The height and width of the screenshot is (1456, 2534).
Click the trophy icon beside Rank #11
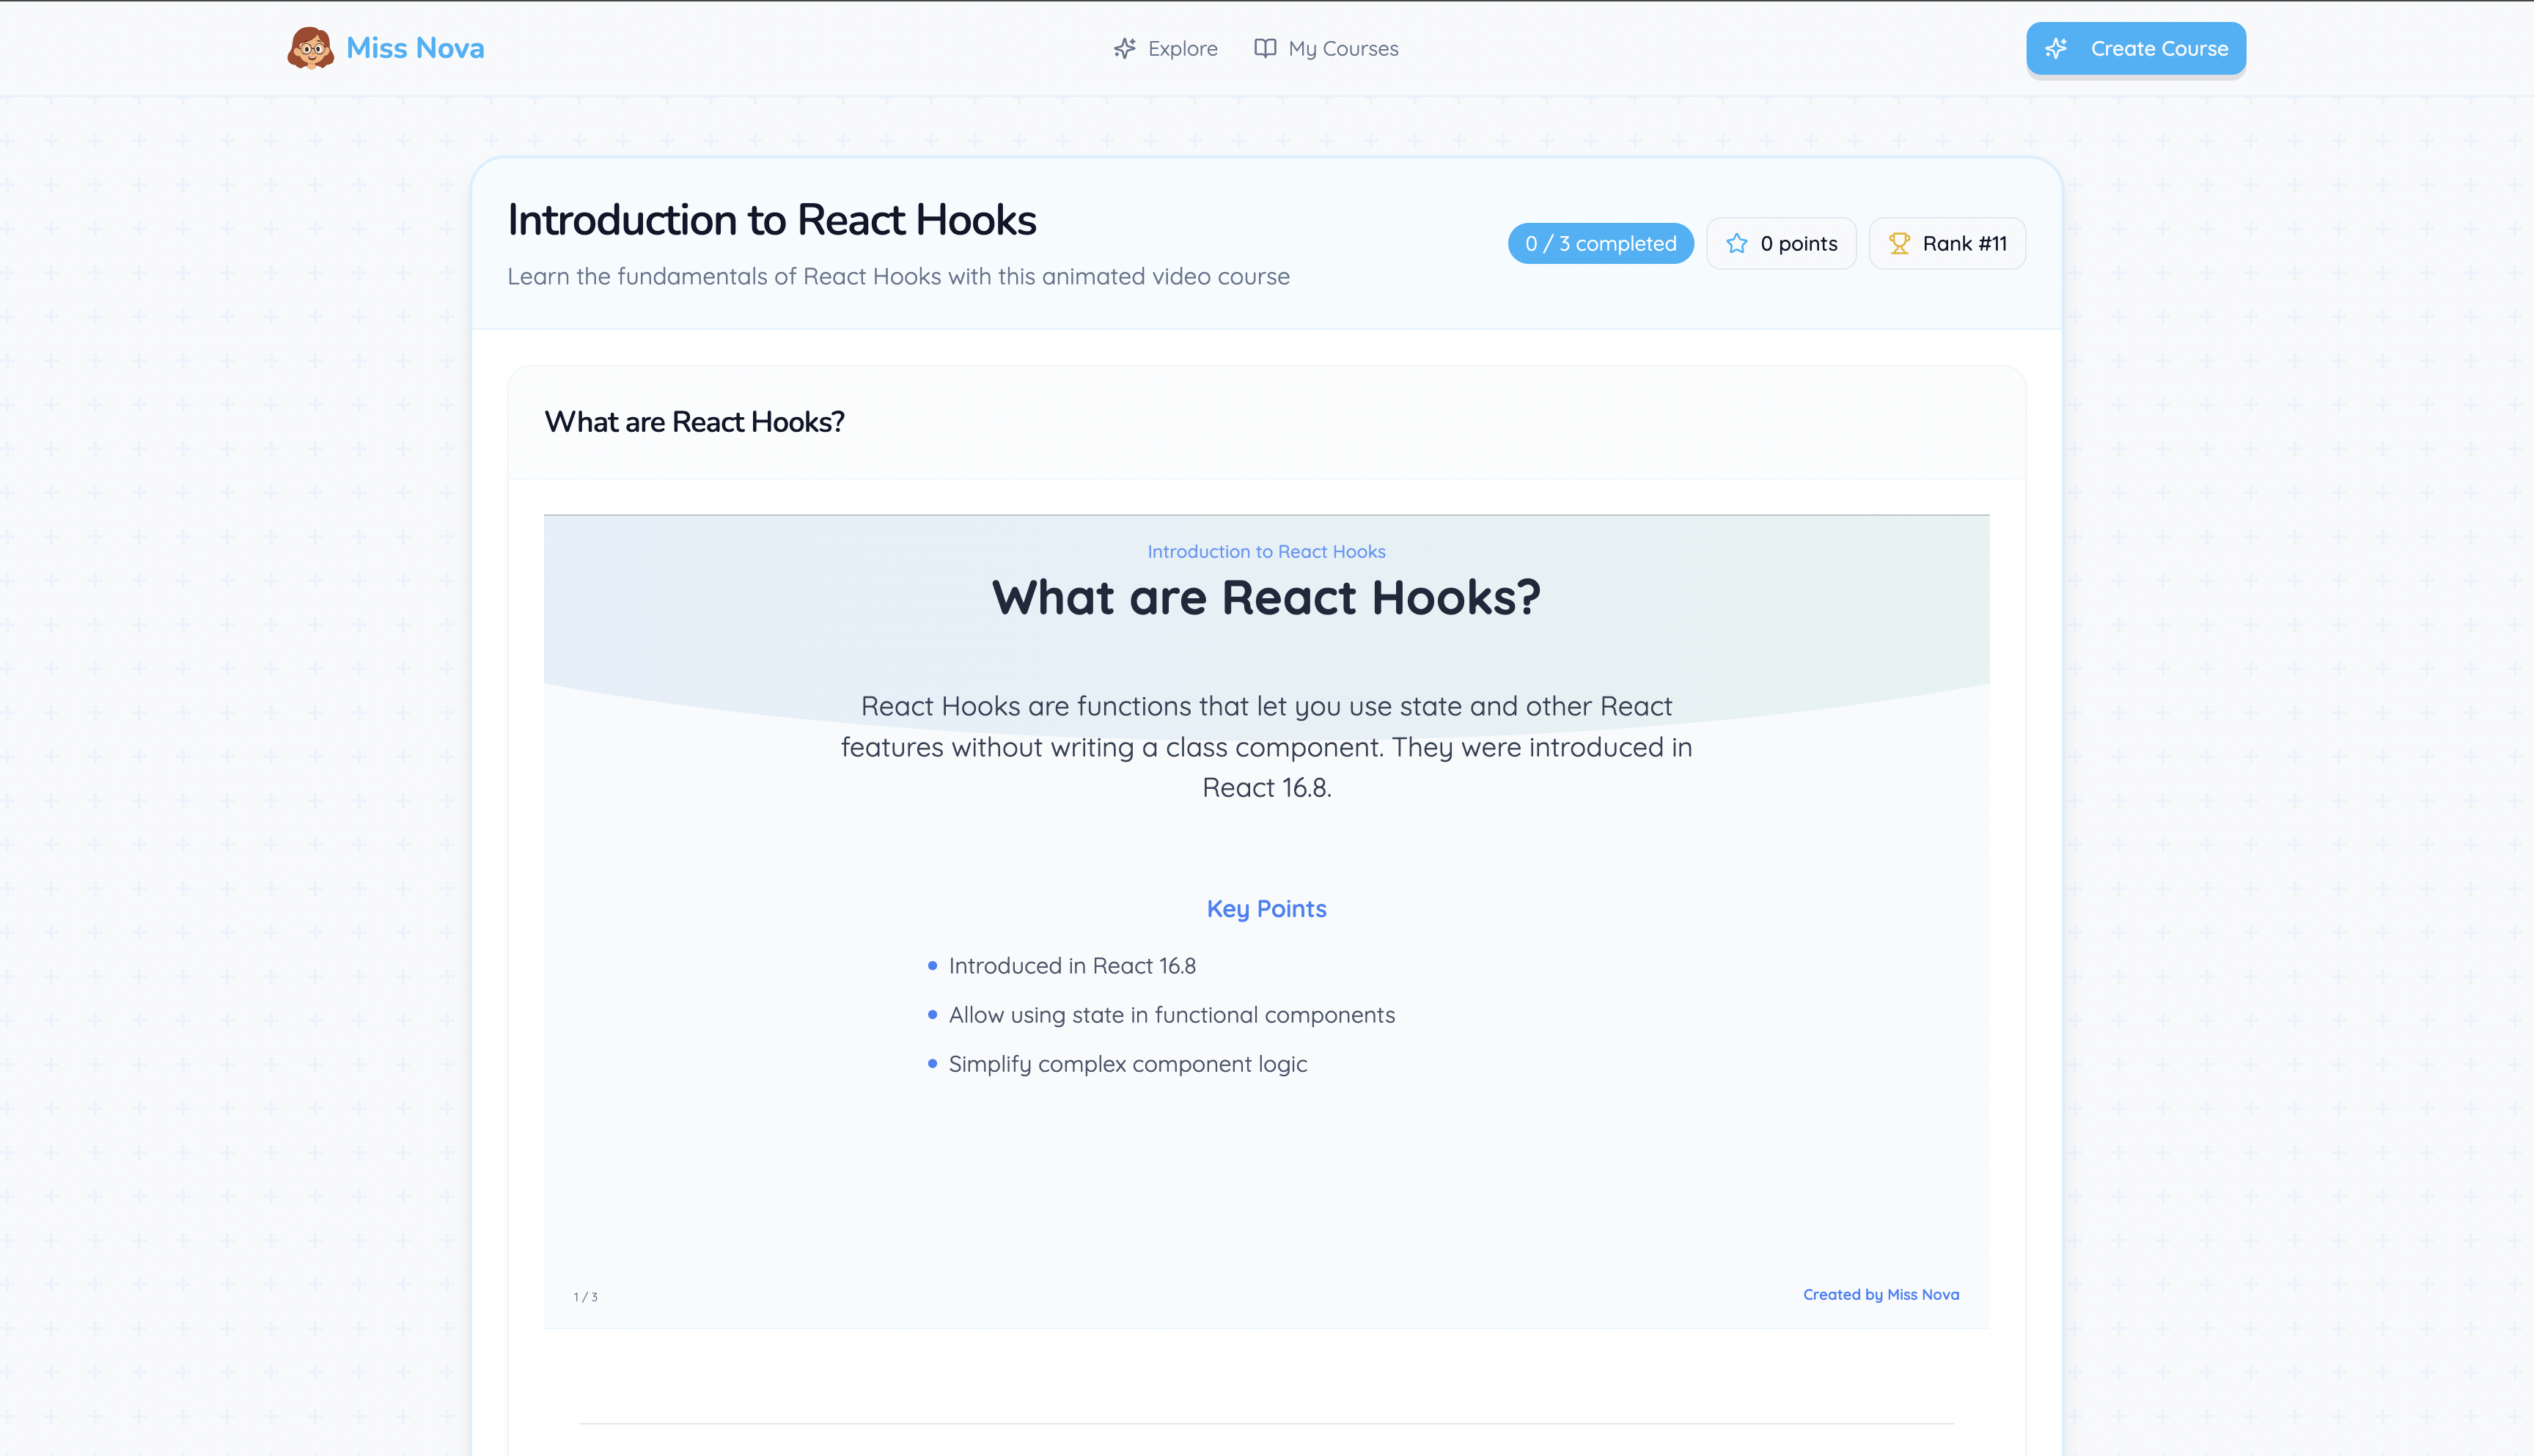1899,243
